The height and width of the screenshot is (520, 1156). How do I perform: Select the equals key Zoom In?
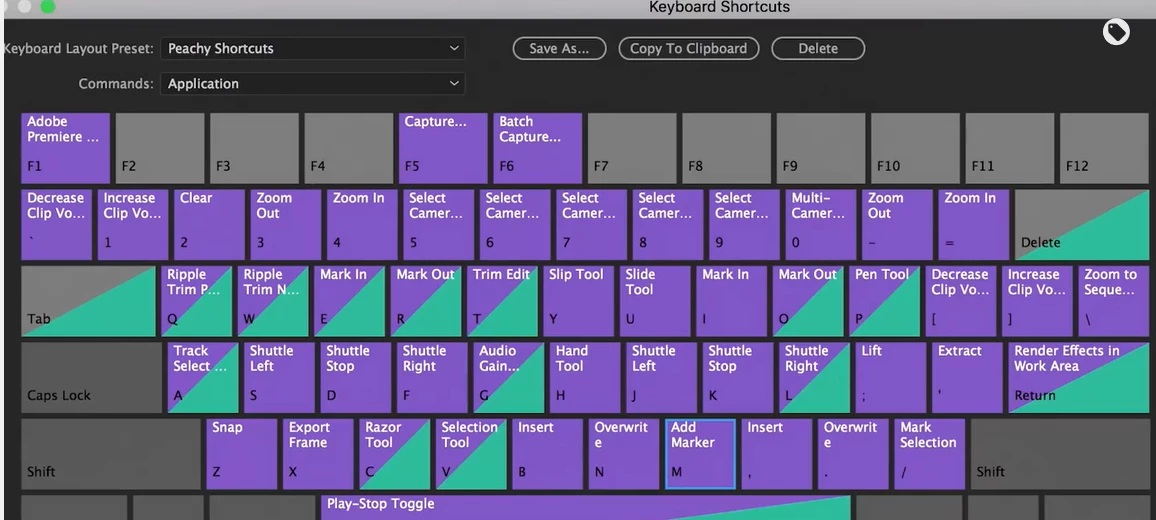pos(974,225)
